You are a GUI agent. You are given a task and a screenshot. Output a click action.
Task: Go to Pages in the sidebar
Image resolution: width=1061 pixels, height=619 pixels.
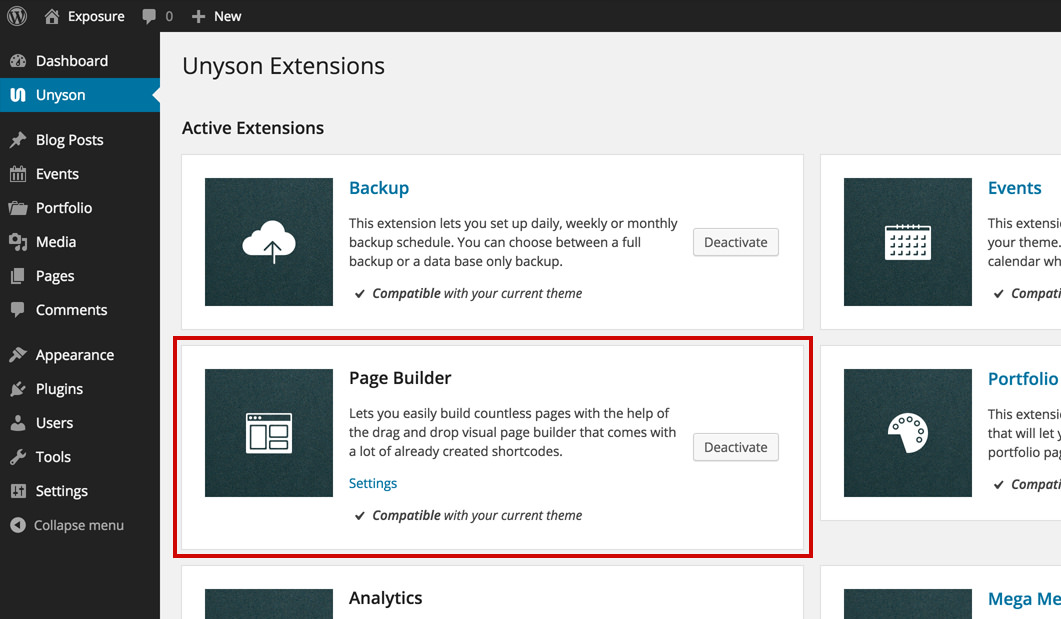(x=80, y=276)
